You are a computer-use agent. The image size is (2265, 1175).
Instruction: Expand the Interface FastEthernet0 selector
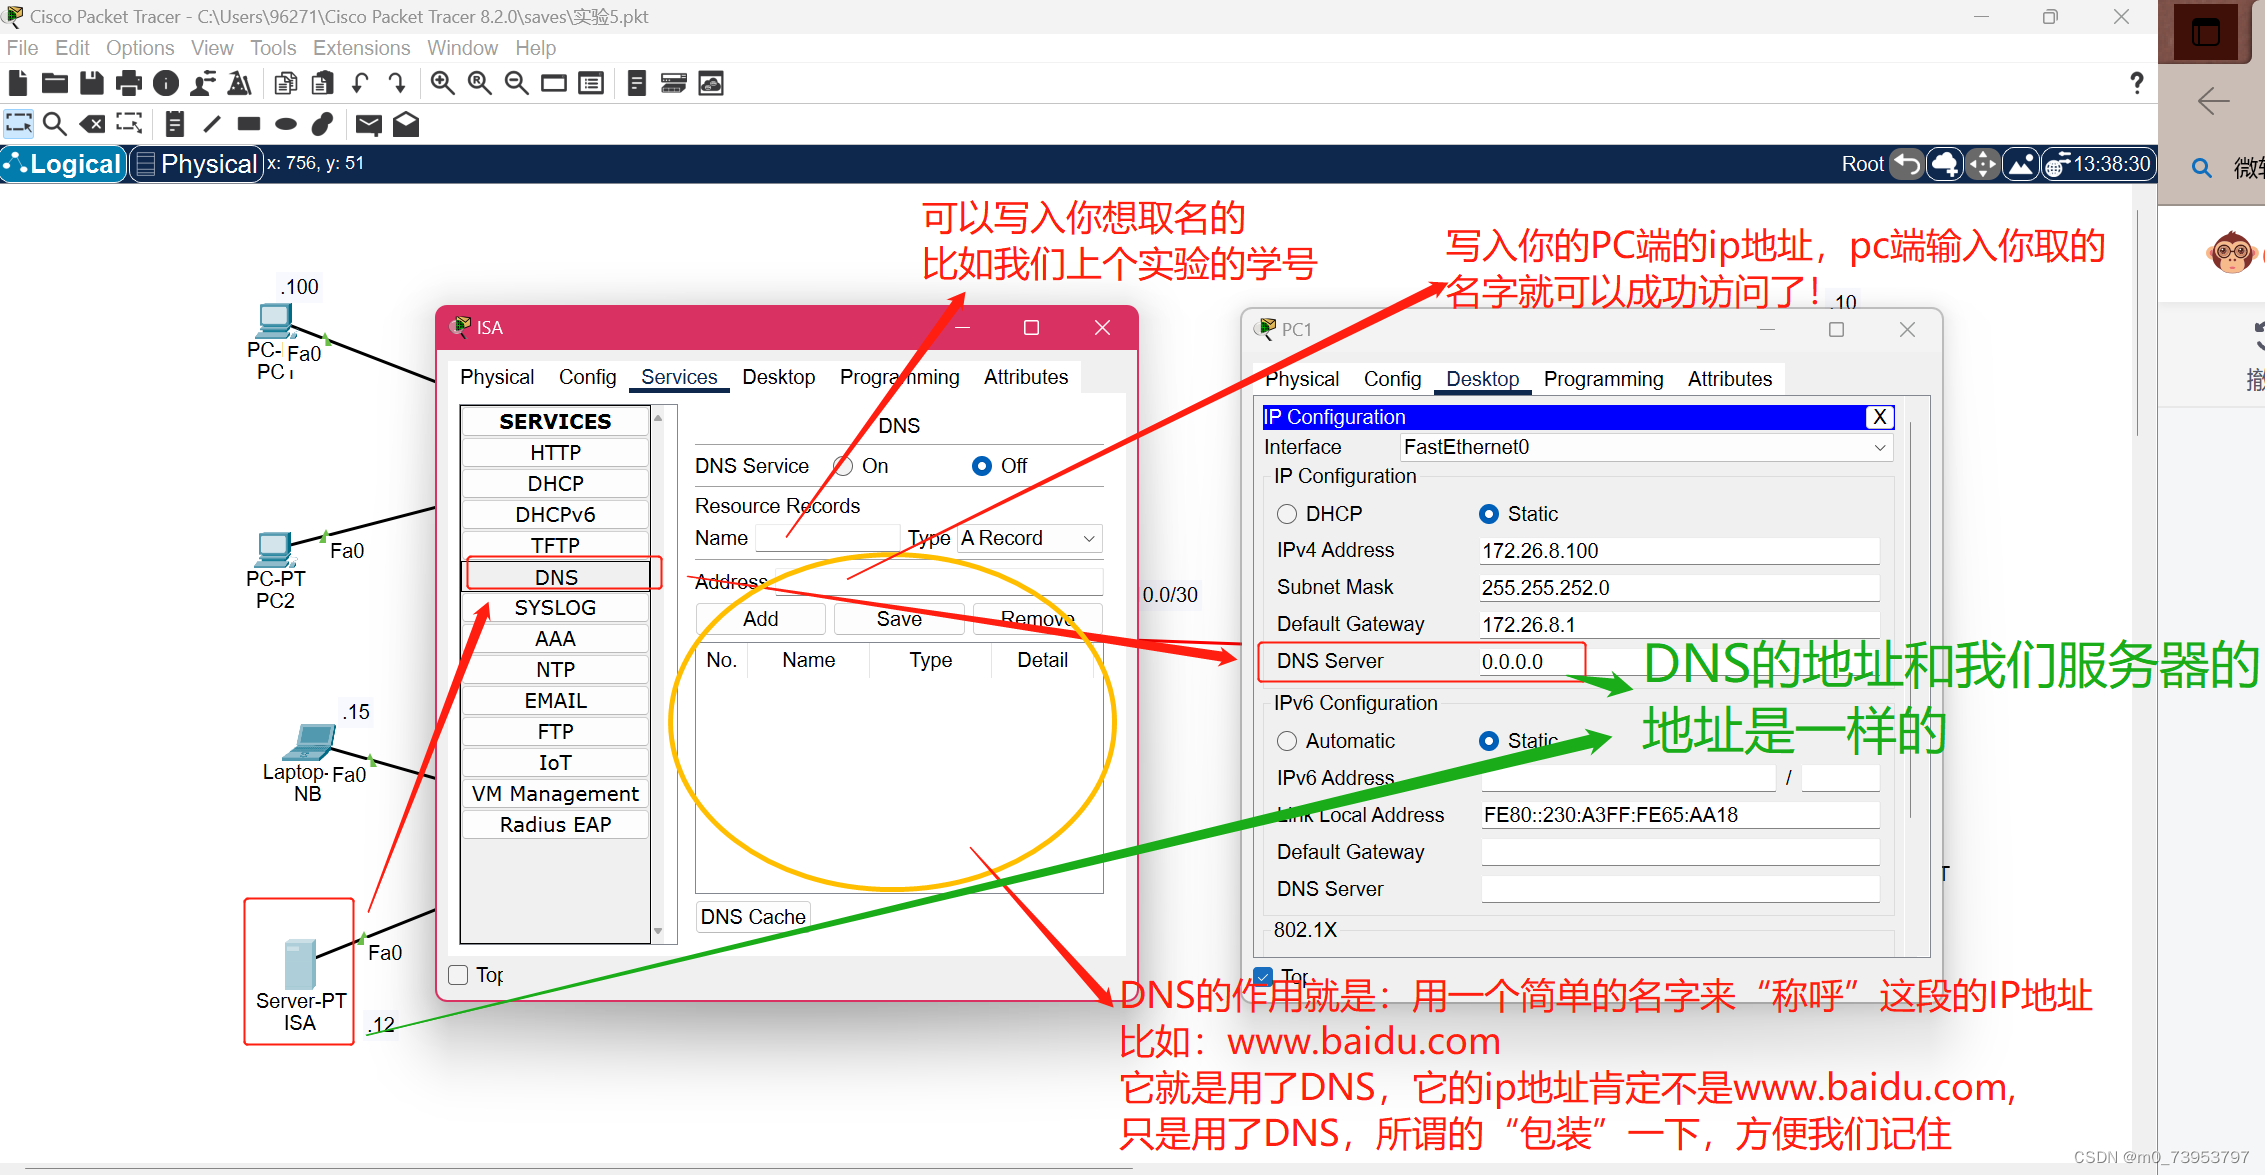[x=1881, y=447]
